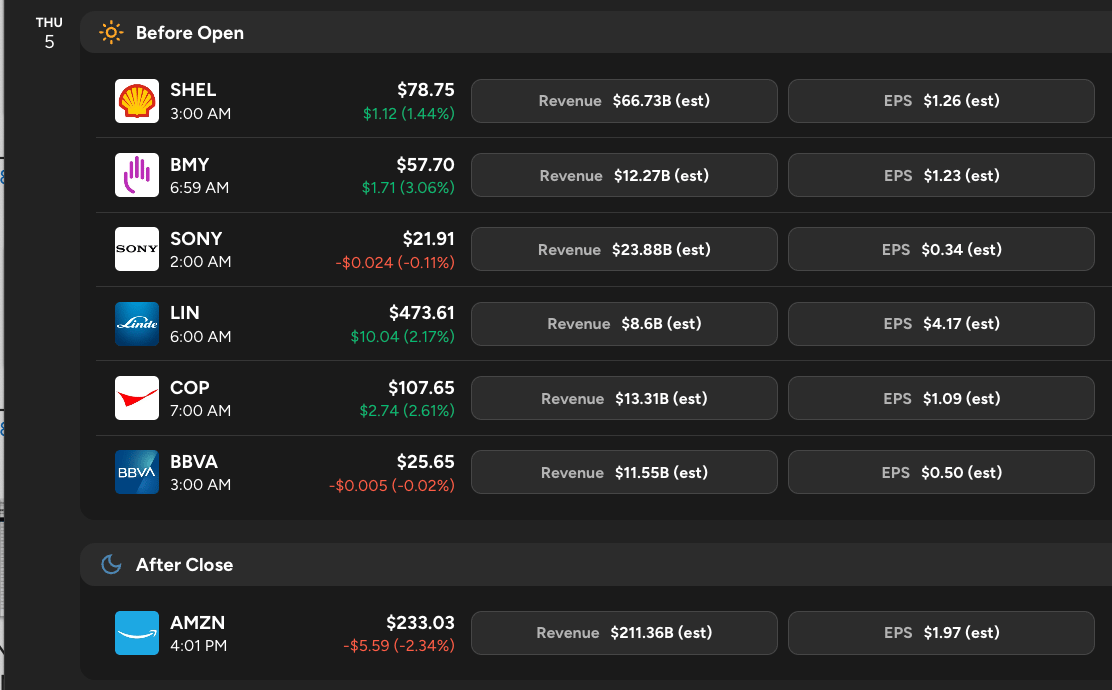Open LIN EPS $4.17 estimate box
The height and width of the screenshot is (690, 1112).
coord(941,323)
